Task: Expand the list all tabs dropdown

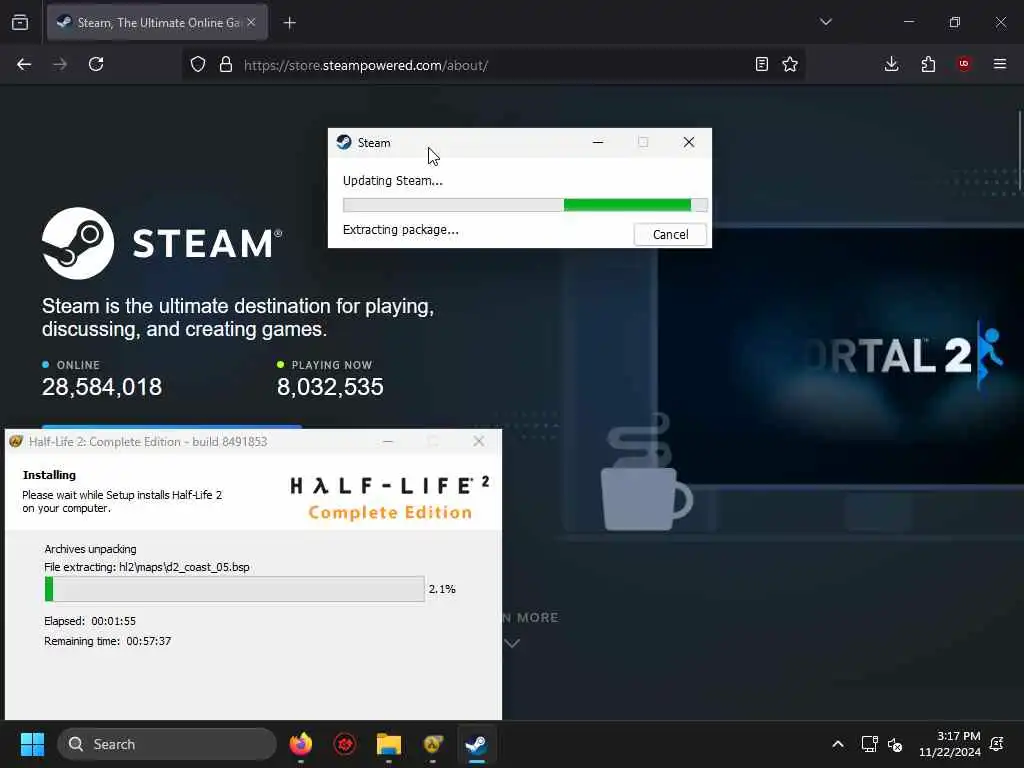Action: [x=826, y=22]
